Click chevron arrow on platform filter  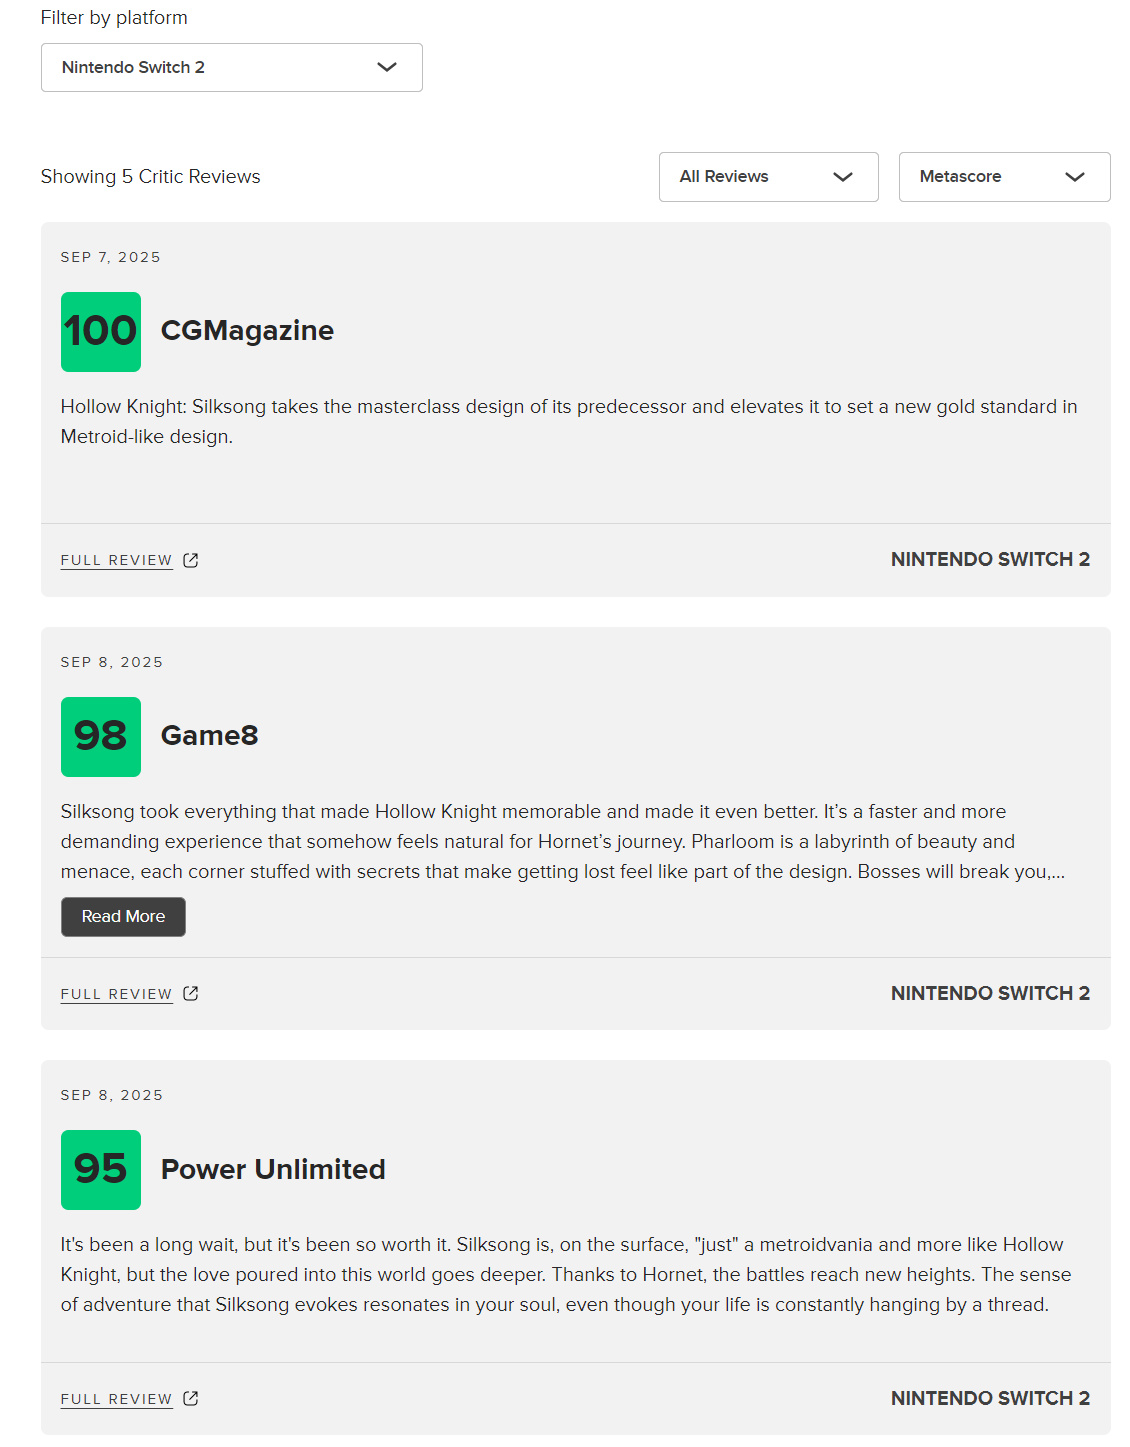coord(387,67)
